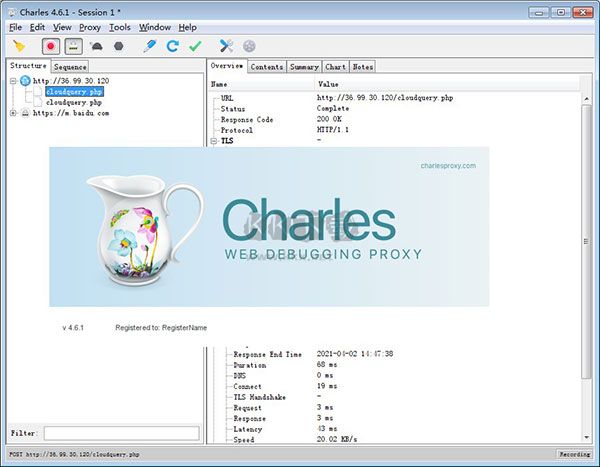The width and height of the screenshot is (600, 467).
Task: Open the Window menu
Action: pos(155,28)
